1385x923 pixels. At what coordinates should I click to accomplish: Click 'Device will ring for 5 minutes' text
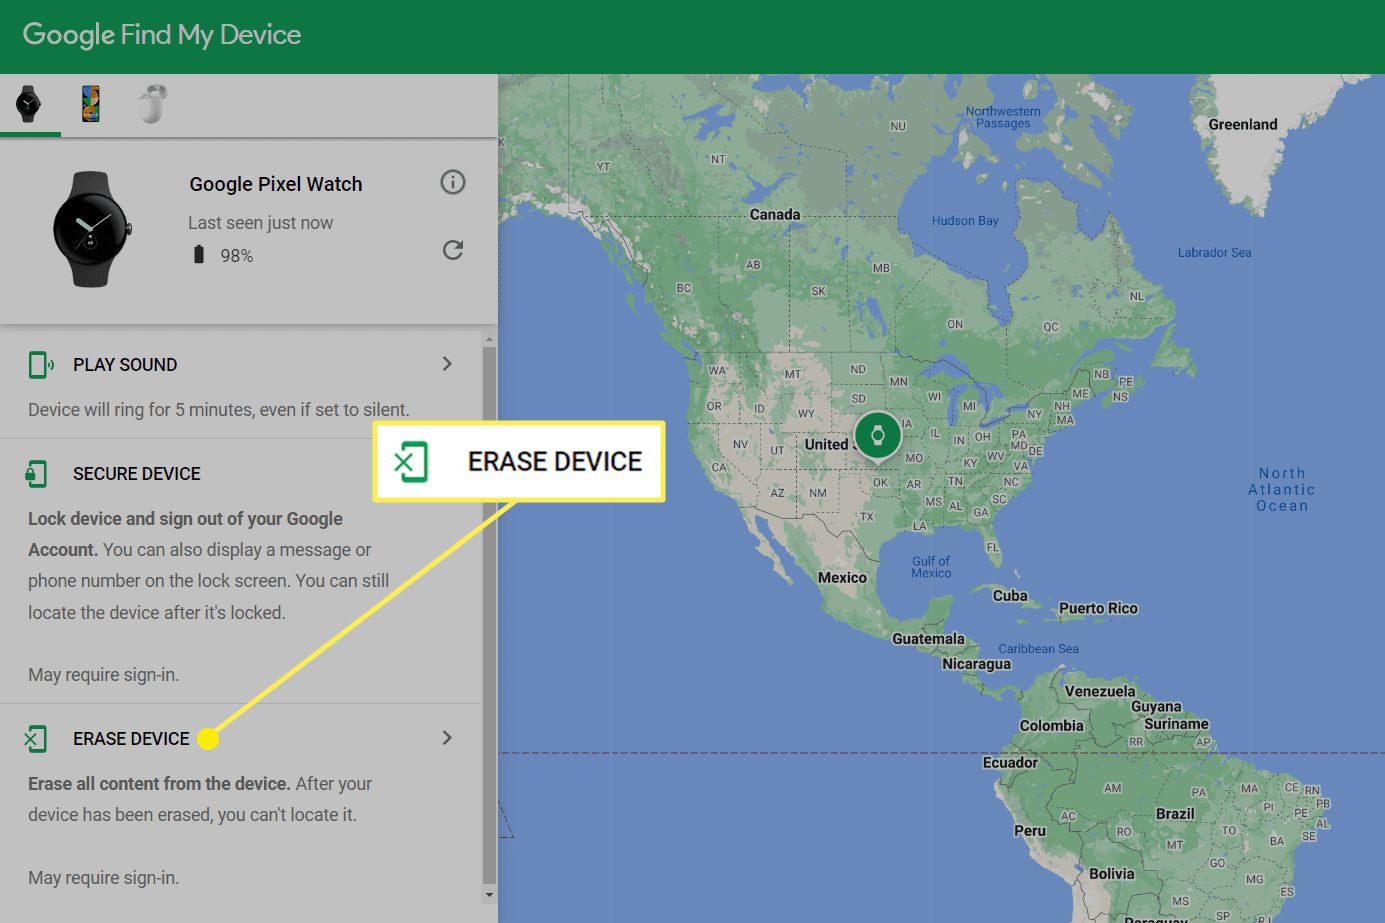tap(218, 410)
